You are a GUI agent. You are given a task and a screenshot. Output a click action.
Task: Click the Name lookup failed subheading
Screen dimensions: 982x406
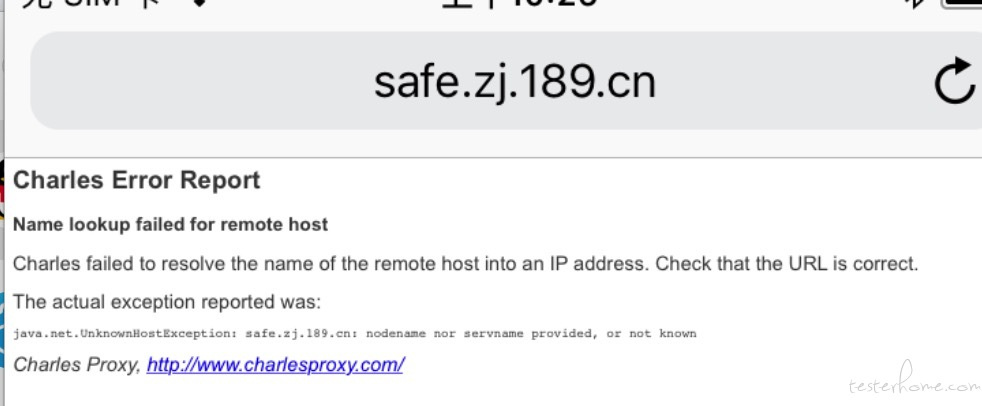pyautogui.click(x=170, y=224)
